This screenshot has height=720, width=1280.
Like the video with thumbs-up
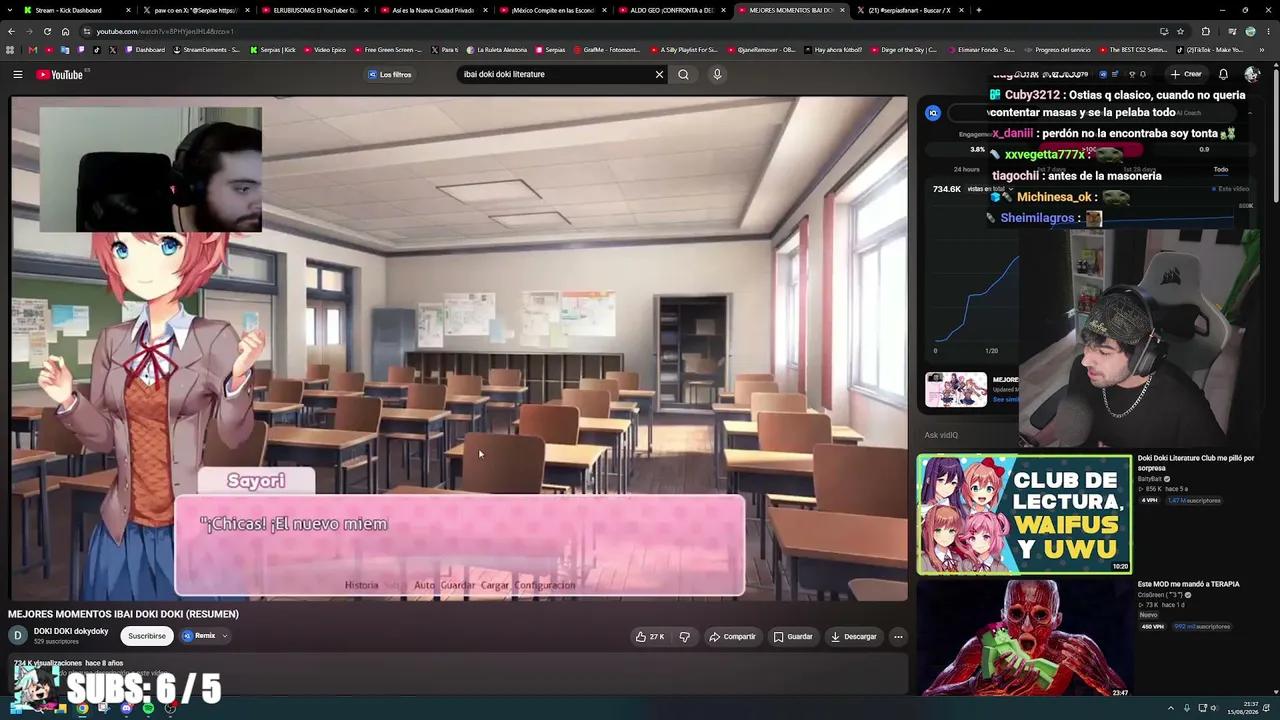click(x=650, y=636)
